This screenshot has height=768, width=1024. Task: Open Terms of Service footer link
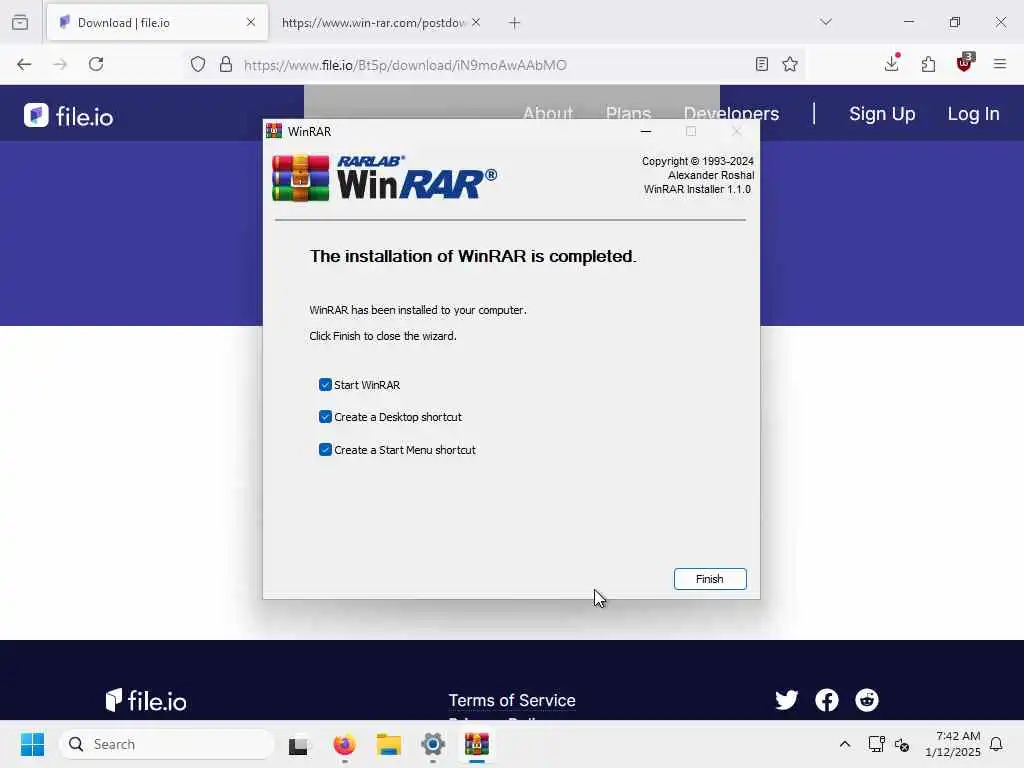coord(512,700)
